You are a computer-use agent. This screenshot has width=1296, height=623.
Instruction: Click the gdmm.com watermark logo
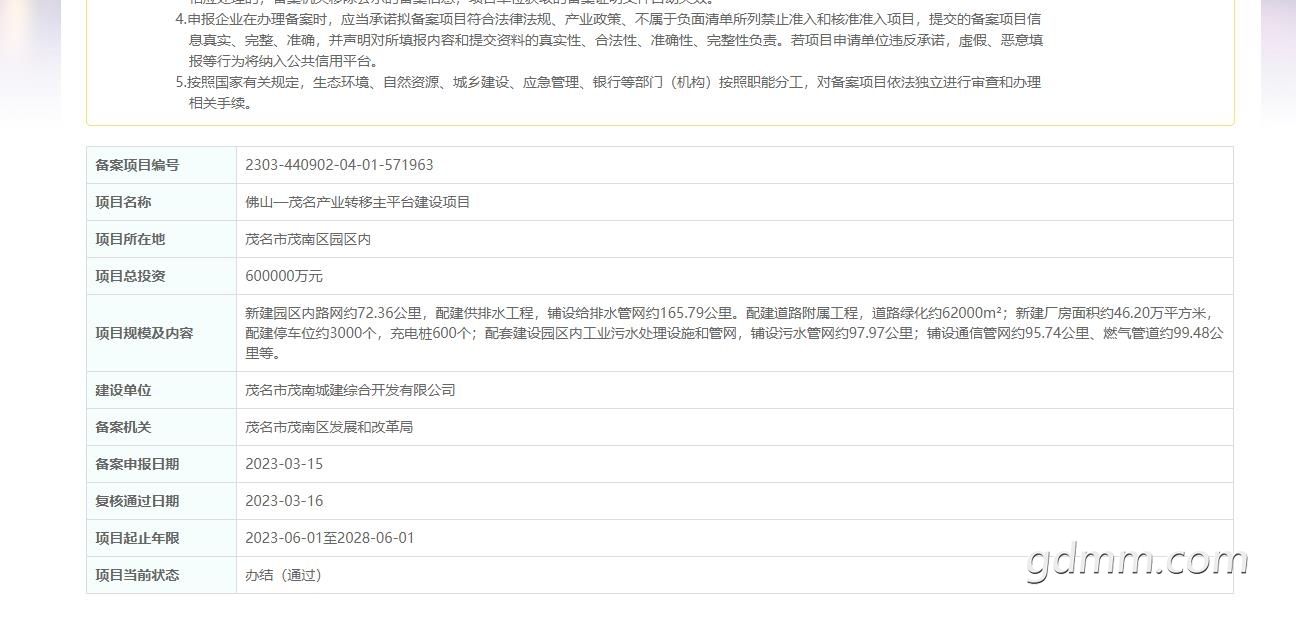point(1137,562)
